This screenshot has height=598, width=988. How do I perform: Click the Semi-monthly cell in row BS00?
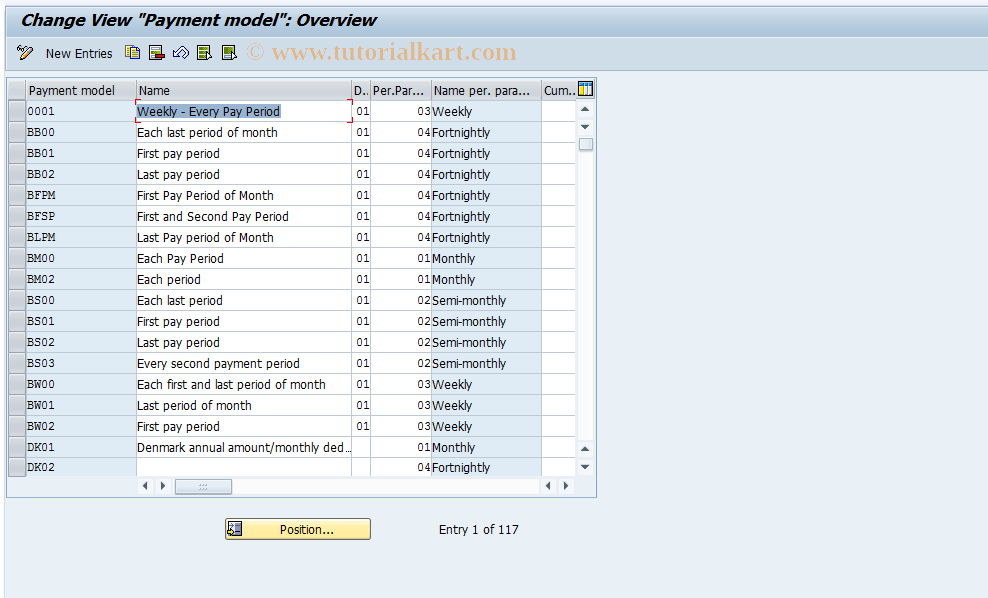click(x=486, y=300)
